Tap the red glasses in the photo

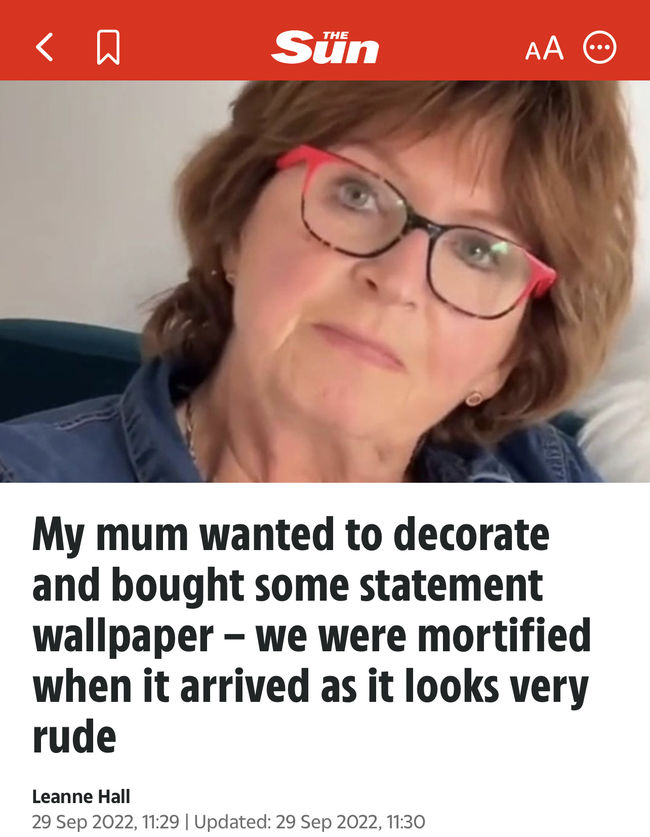point(416,234)
